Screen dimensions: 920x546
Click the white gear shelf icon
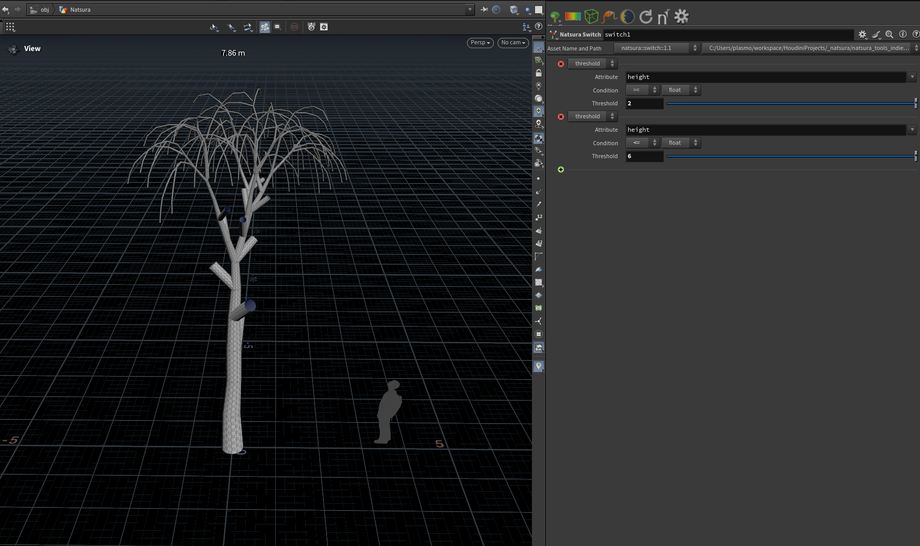click(682, 17)
